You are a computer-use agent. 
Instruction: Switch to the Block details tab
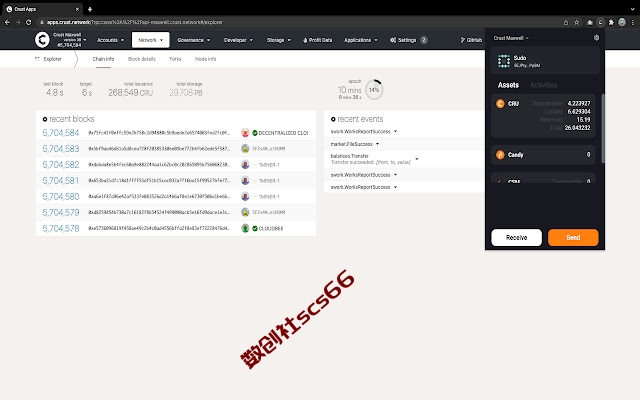pyautogui.click(x=142, y=59)
